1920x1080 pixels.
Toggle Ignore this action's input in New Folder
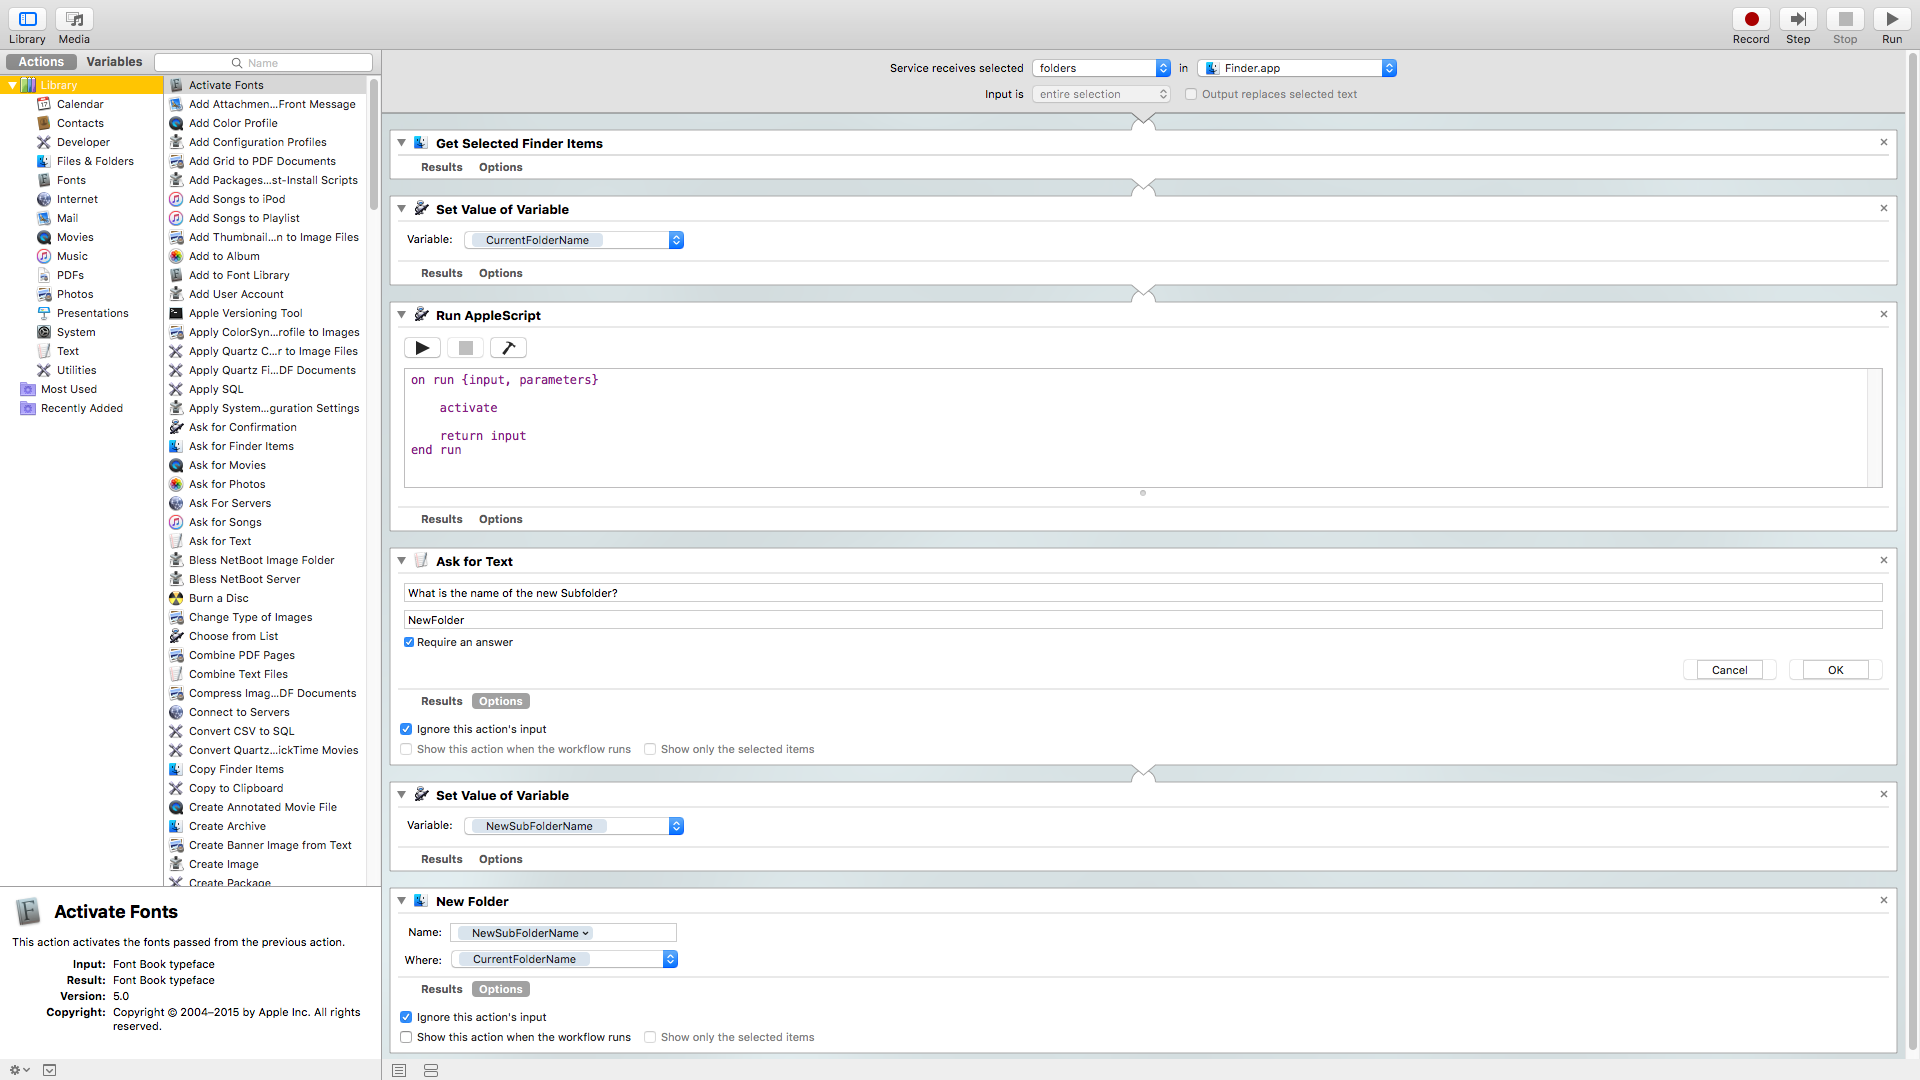(x=406, y=1017)
